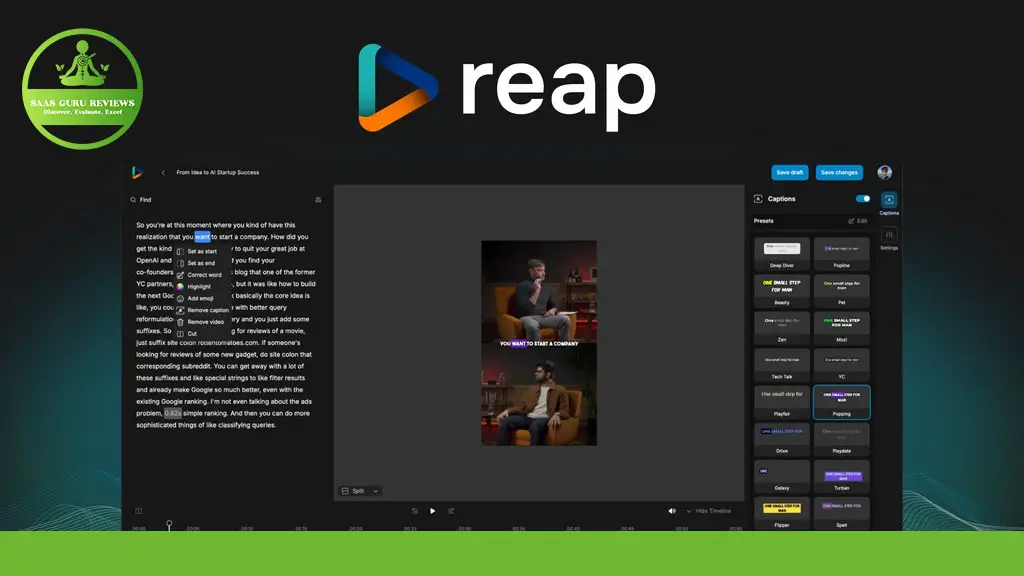Open the Captions sidebar tab
Screen dimensions: 1024x576
[889, 203]
